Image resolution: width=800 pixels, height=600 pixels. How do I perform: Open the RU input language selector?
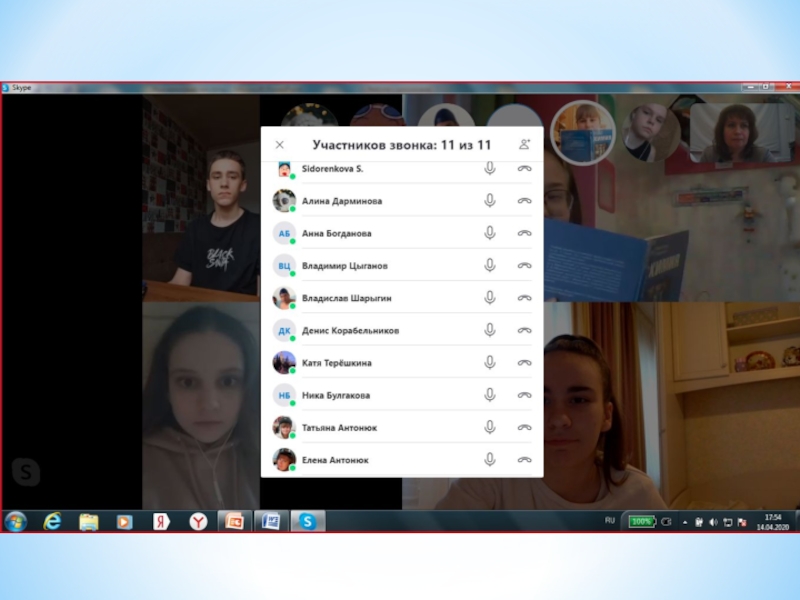coord(610,521)
